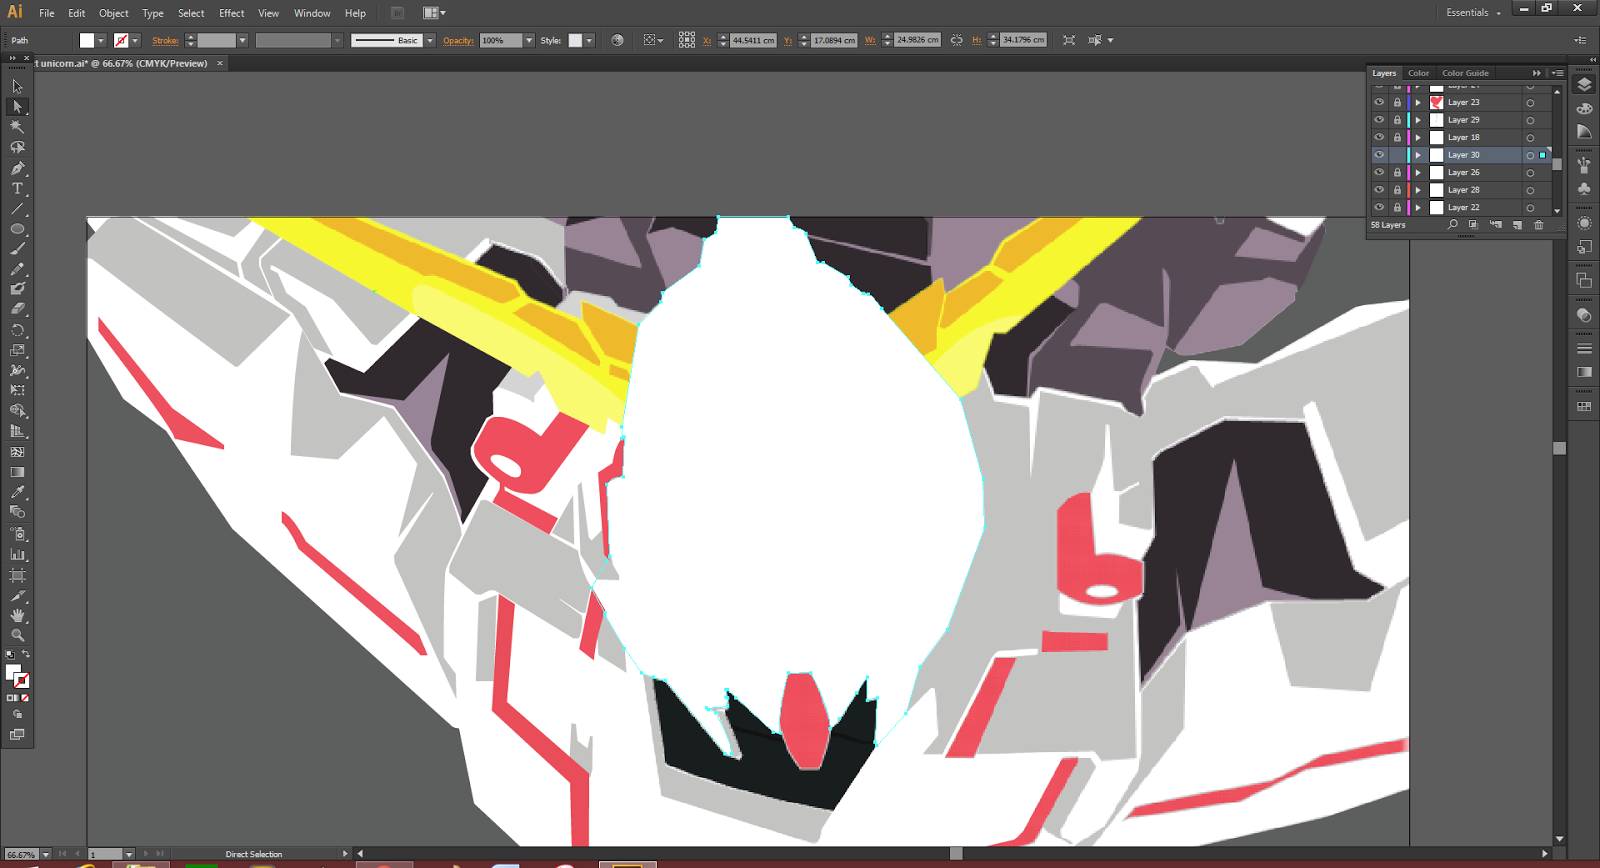Select the Pen tool
This screenshot has height=868, width=1600.
(x=17, y=168)
